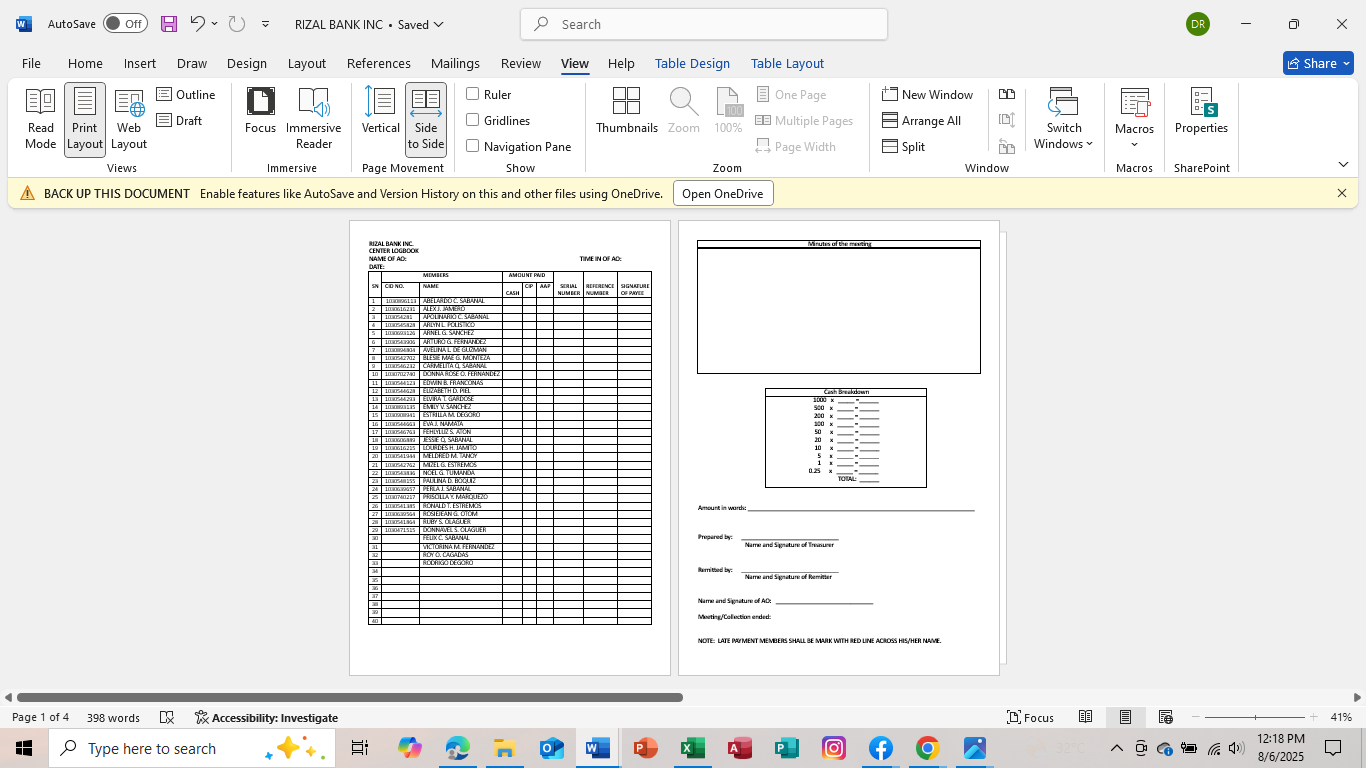Enable the Gridlines checkbox

[x=473, y=120]
